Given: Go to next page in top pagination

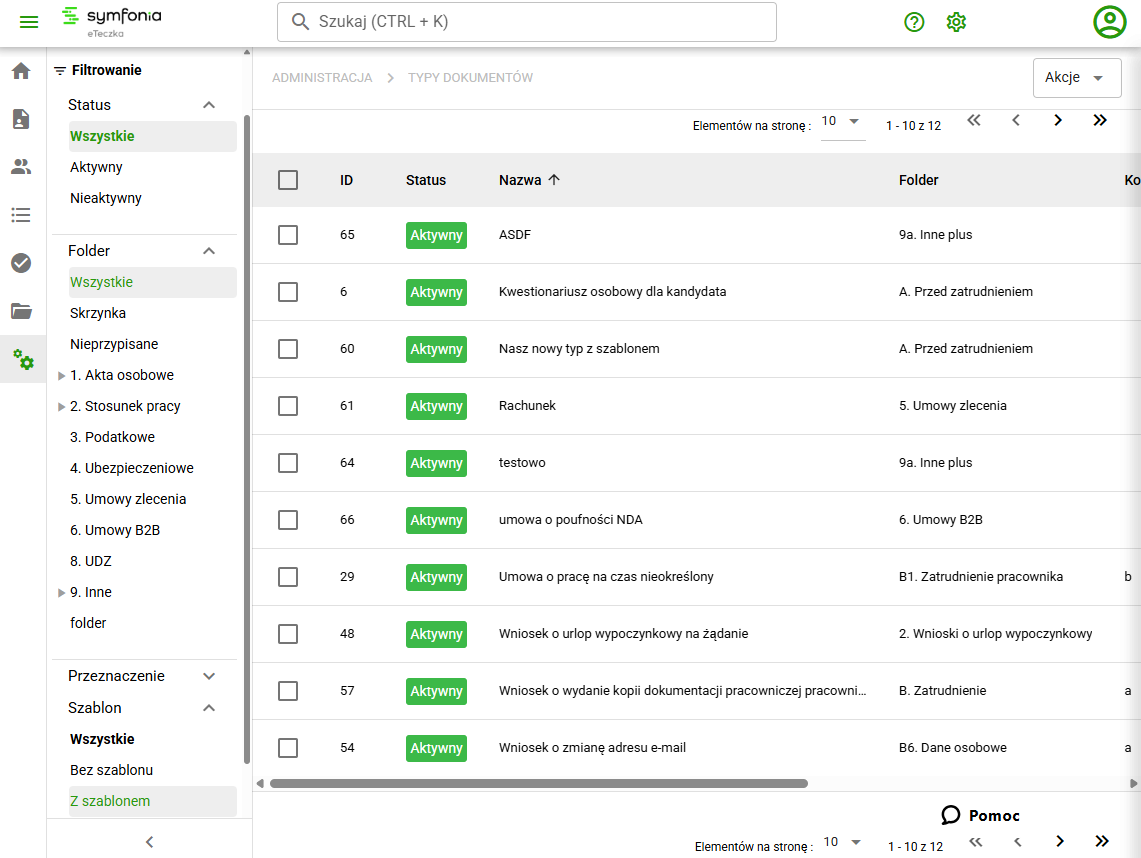Looking at the screenshot, I should [1058, 120].
